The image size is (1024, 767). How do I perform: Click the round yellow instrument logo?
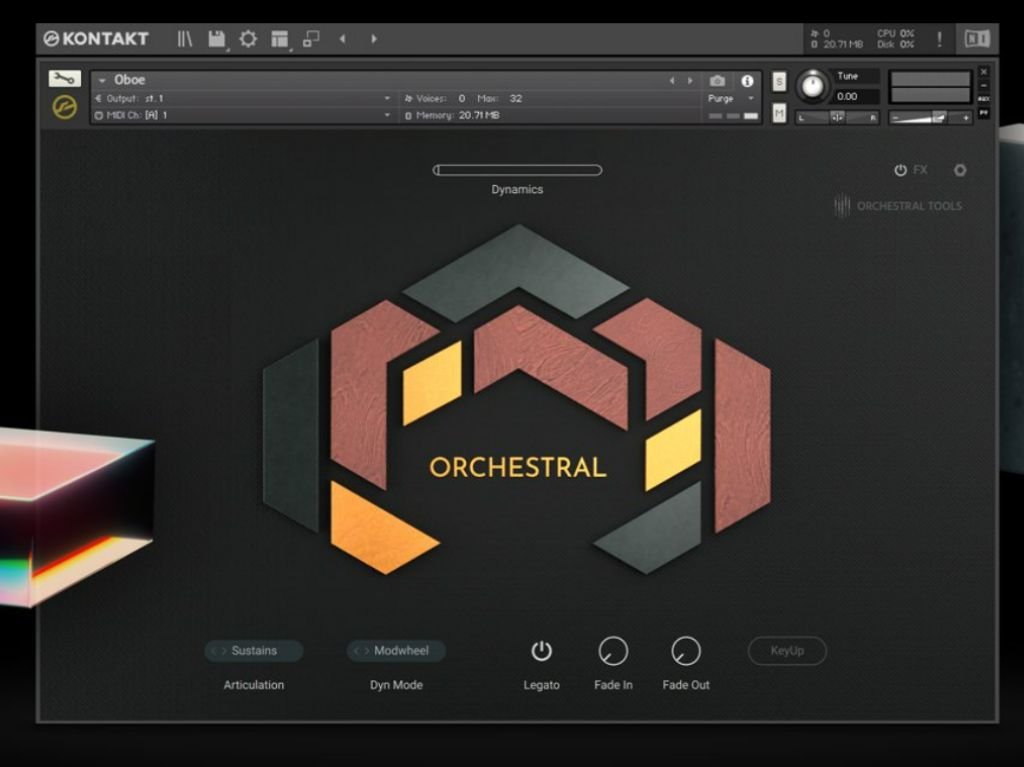click(65, 107)
